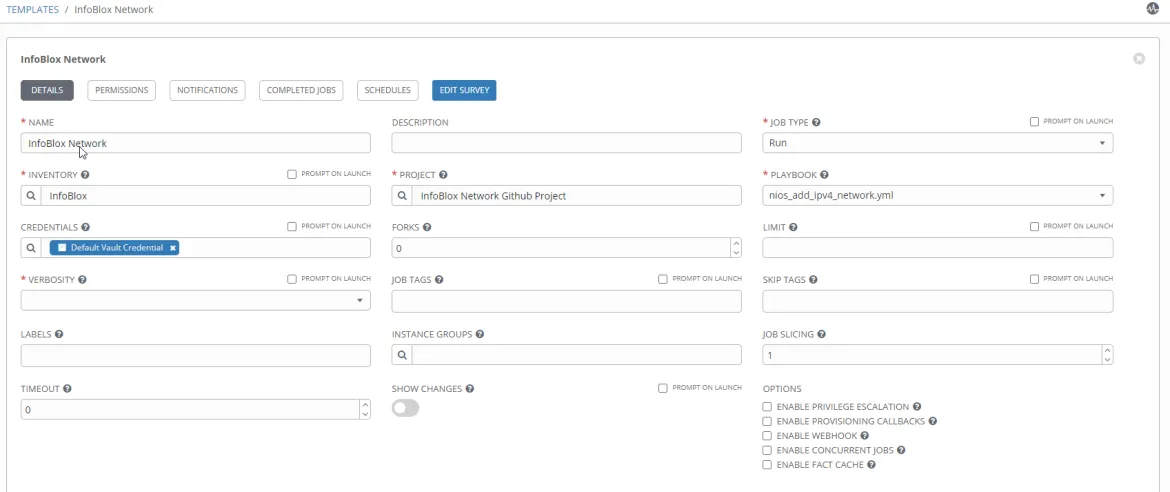Open instance groups lookup search icon
Image resolution: width=1170 pixels, height=492 pixels.
[x=402, y=355]
